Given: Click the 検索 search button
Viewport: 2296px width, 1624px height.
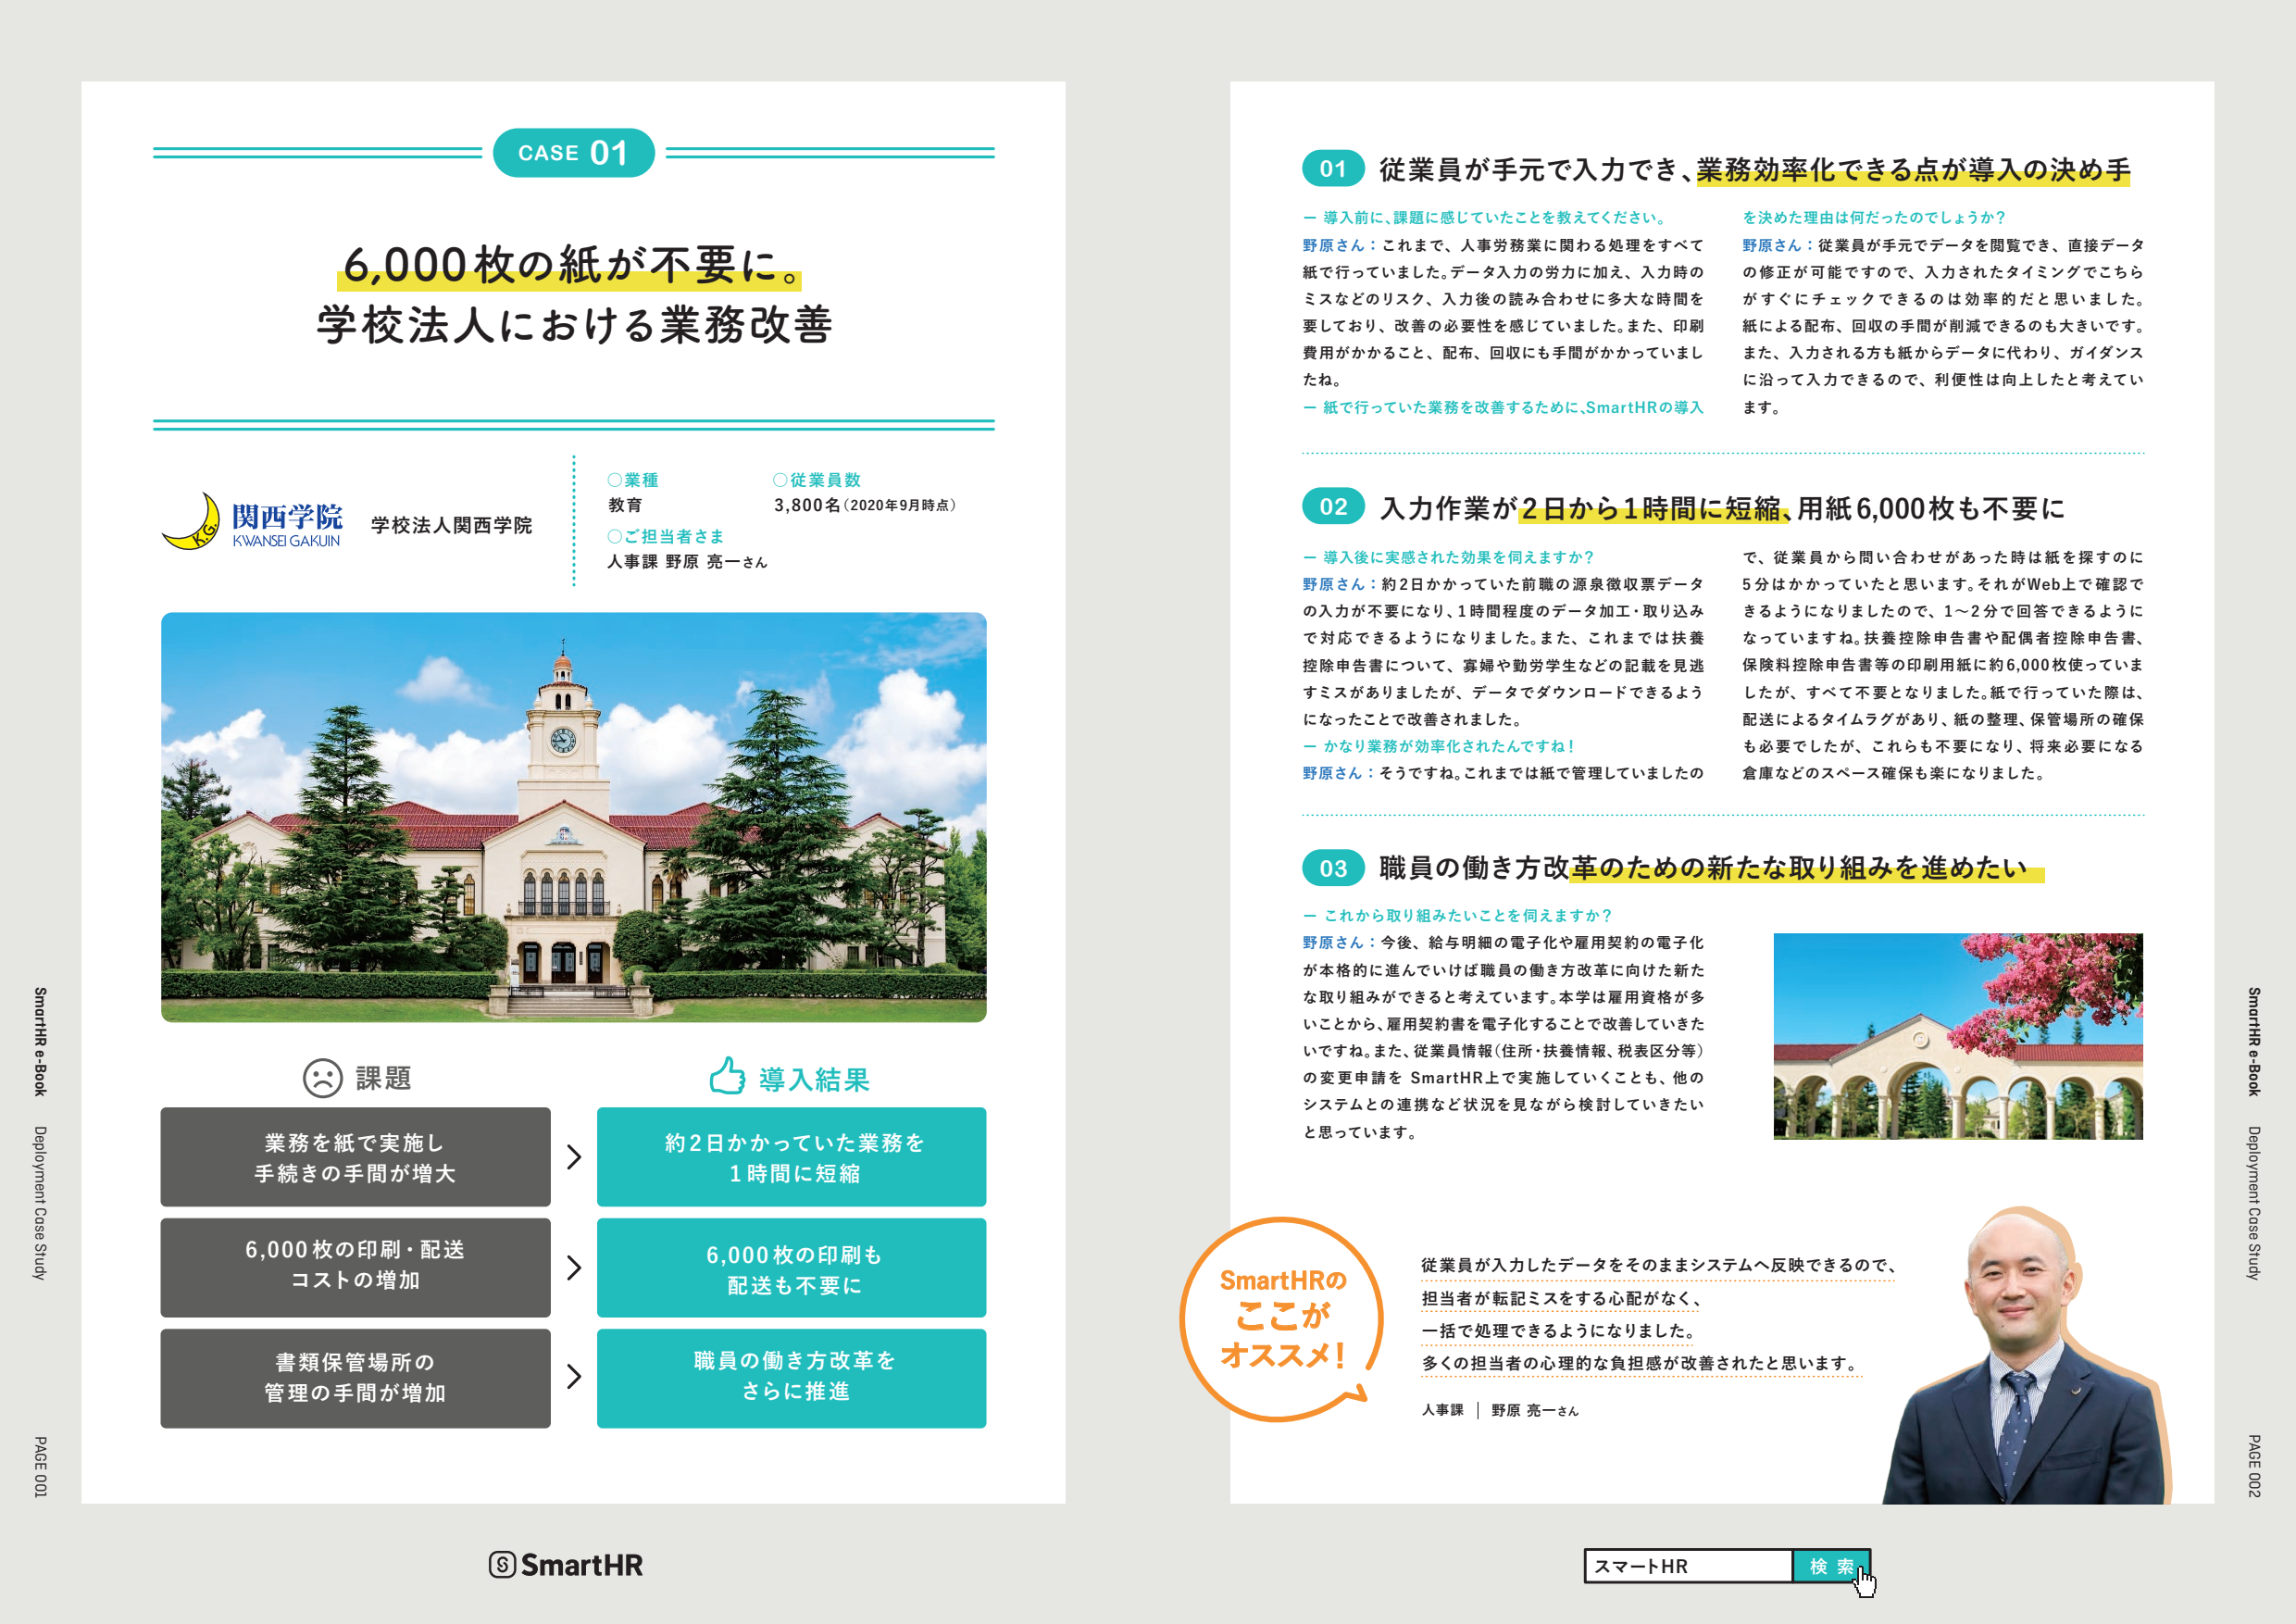Looking at the screenshot, I should click(x=1831, y=1566).
